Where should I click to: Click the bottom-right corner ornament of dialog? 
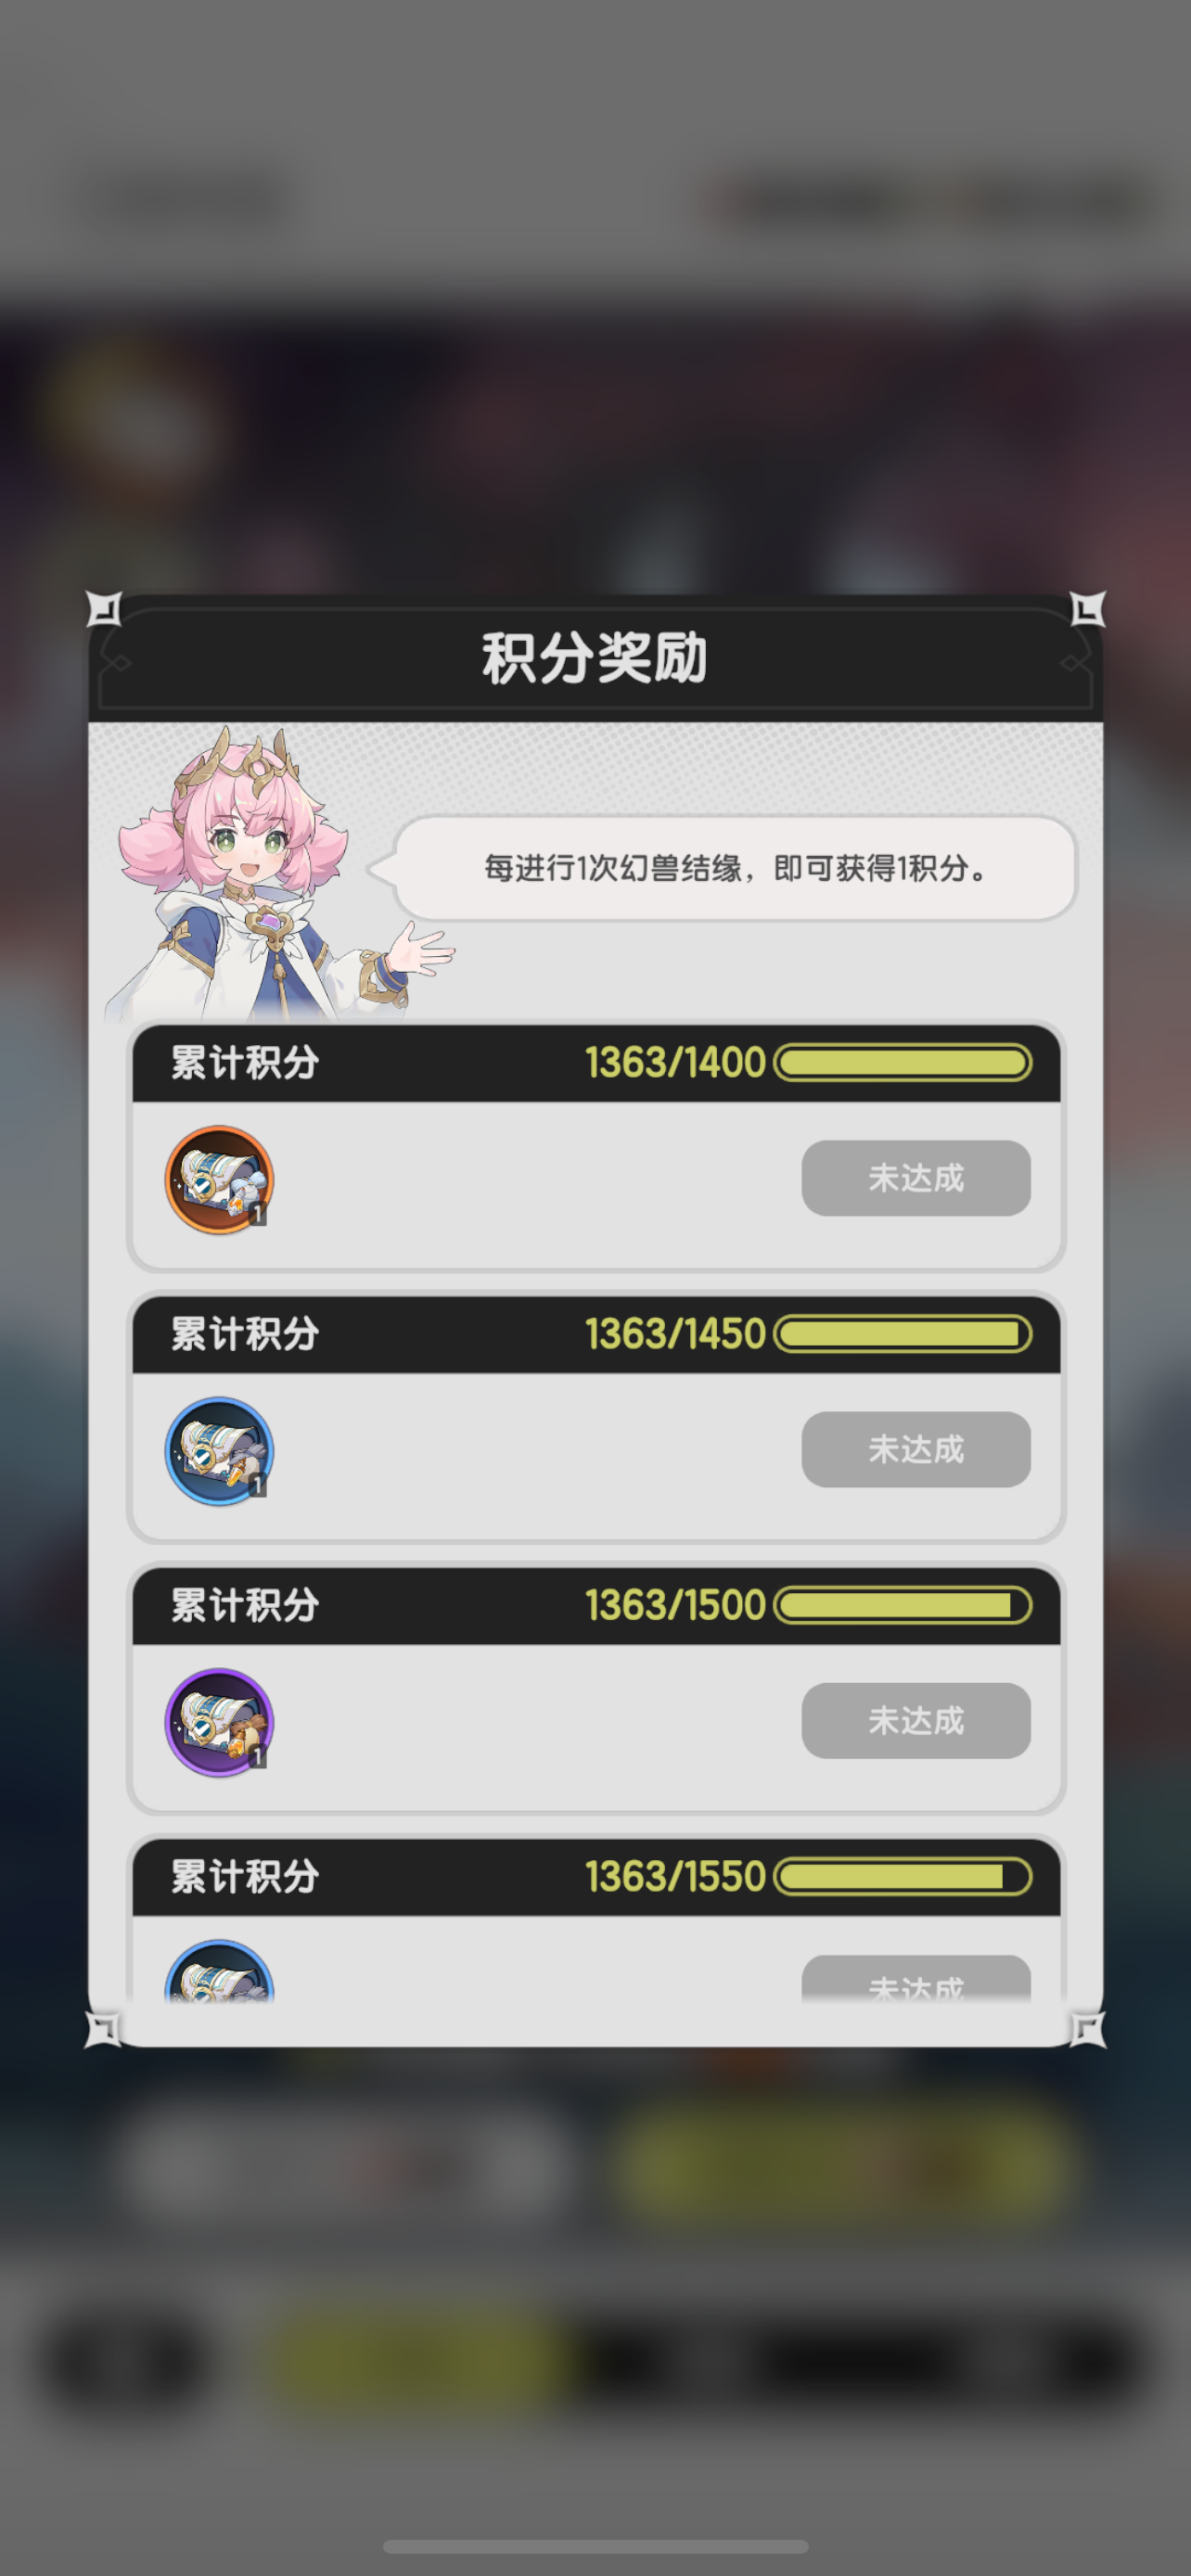(1087, 2029)
